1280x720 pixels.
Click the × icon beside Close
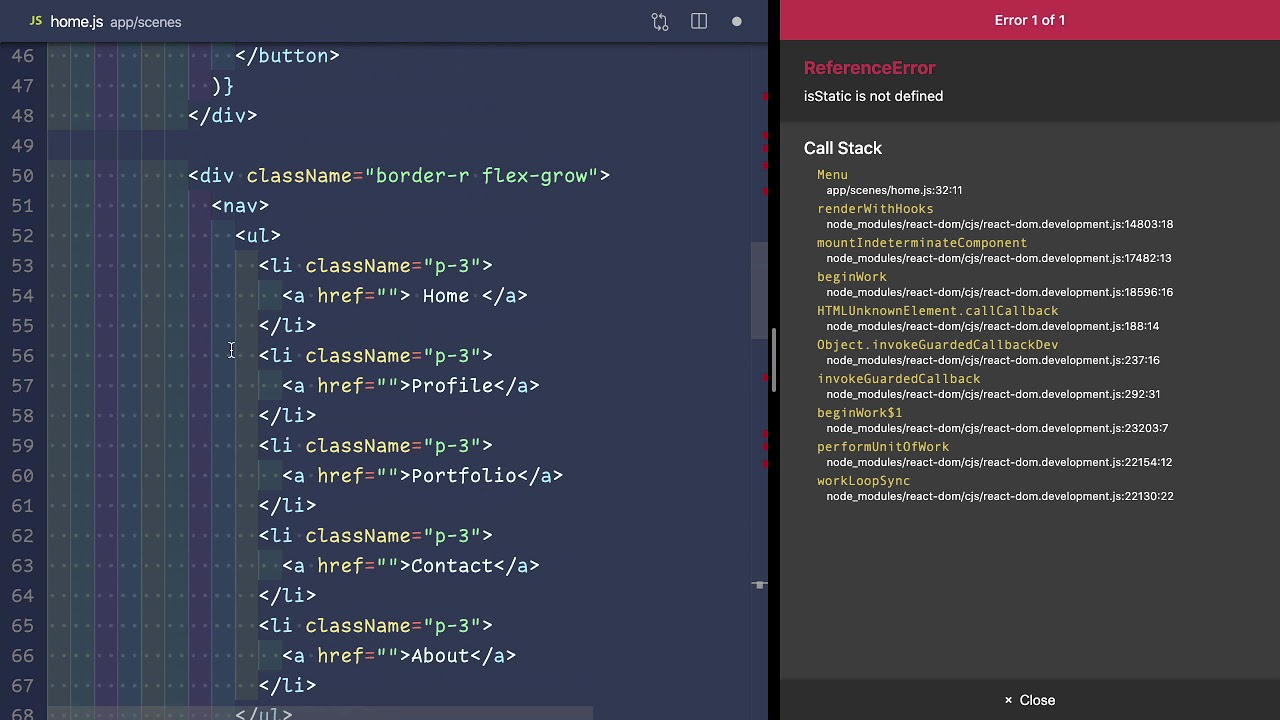(x=1008, y=700)
